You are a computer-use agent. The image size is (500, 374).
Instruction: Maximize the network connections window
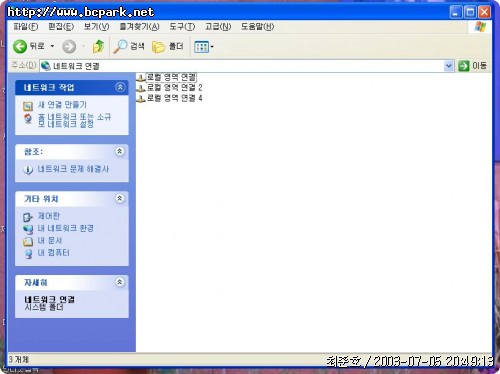[470, 12]
